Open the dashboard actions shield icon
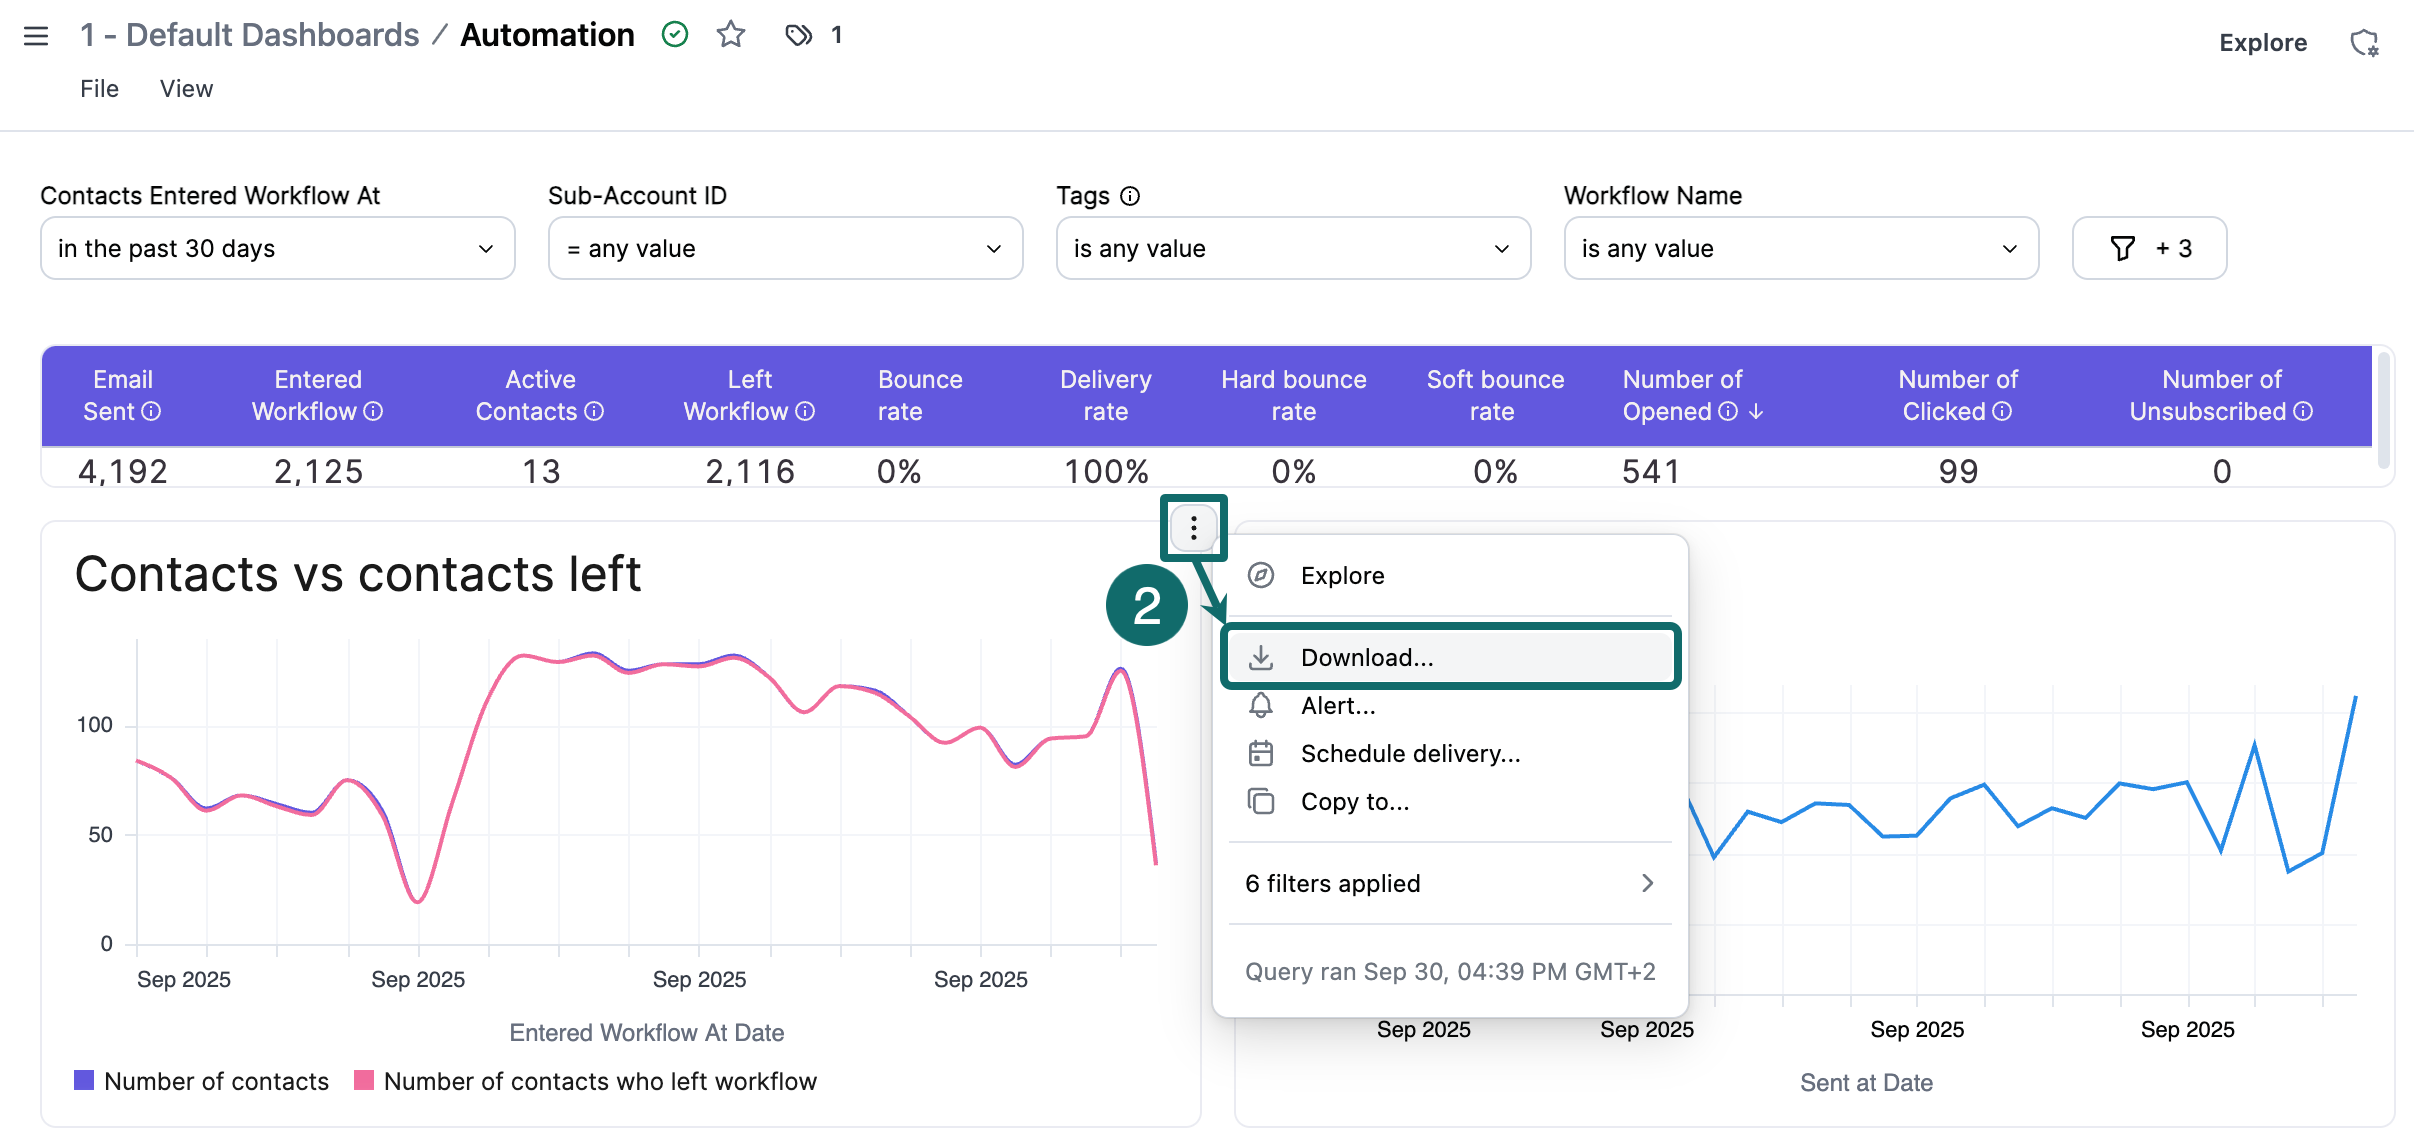Image resolution: width=2414 pixels, height=1146 pixels. click(x=2364, y=43)
